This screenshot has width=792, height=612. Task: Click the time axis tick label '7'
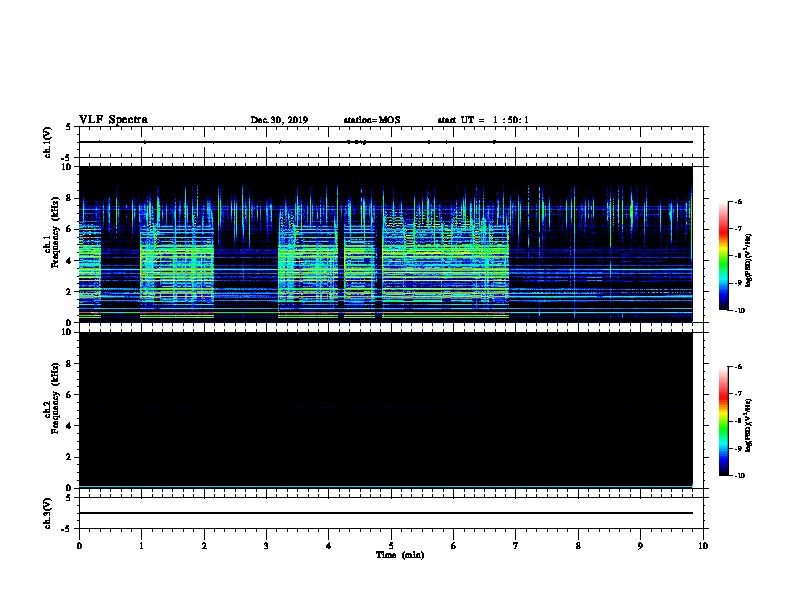pyautogui.click(x=516, y=546)
